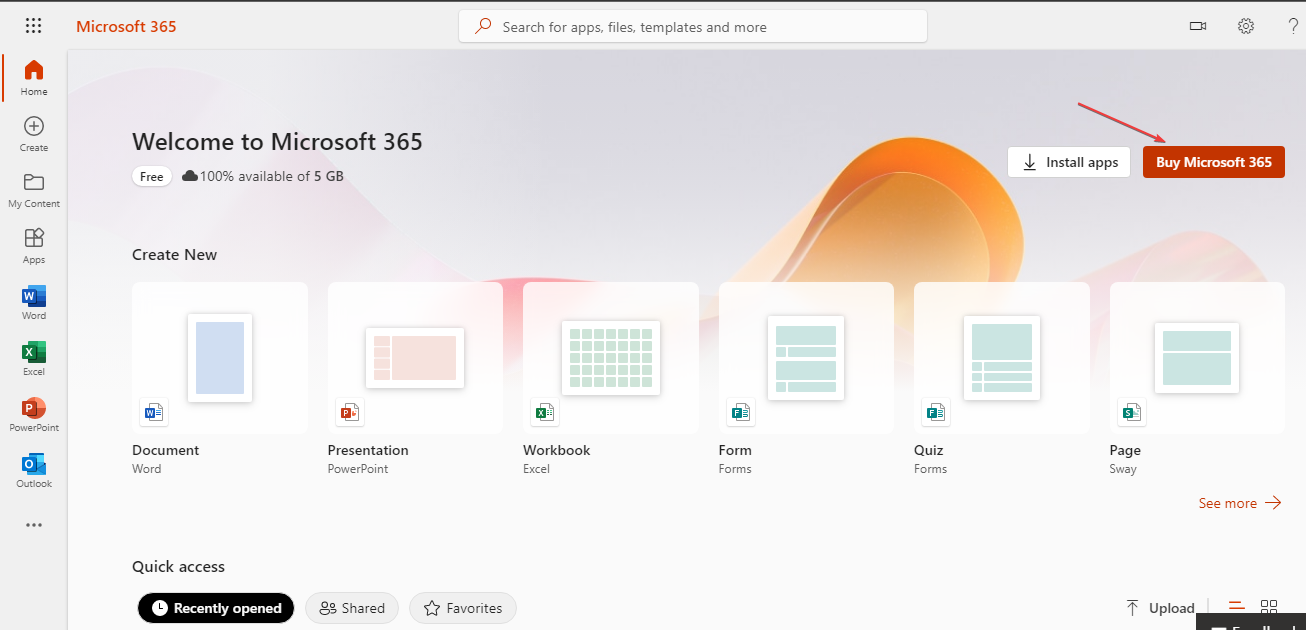
Task: Open the PowerPoint app from sidebar
Action: point(33,412)
